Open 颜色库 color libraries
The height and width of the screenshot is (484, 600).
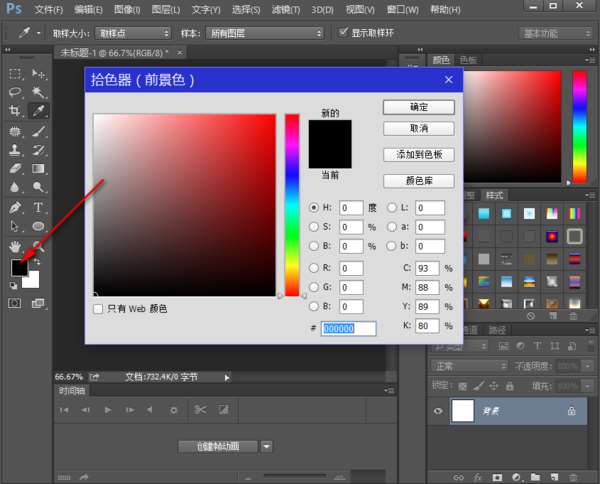tap(419, 181)
